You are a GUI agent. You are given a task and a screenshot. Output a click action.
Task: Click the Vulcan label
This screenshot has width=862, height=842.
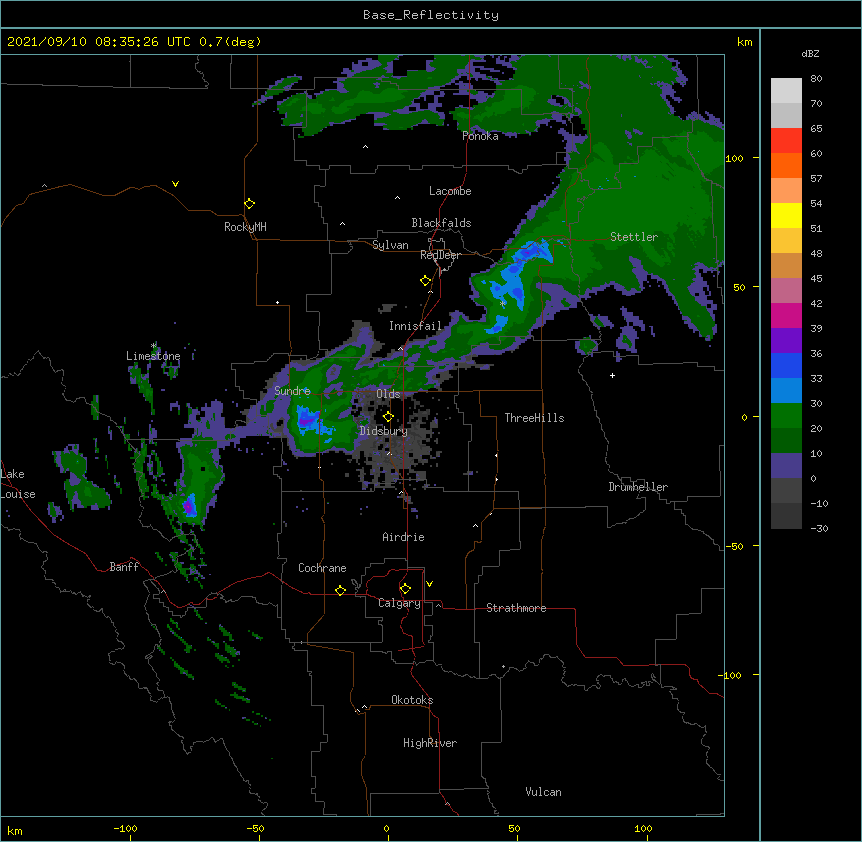coord(543,792)
